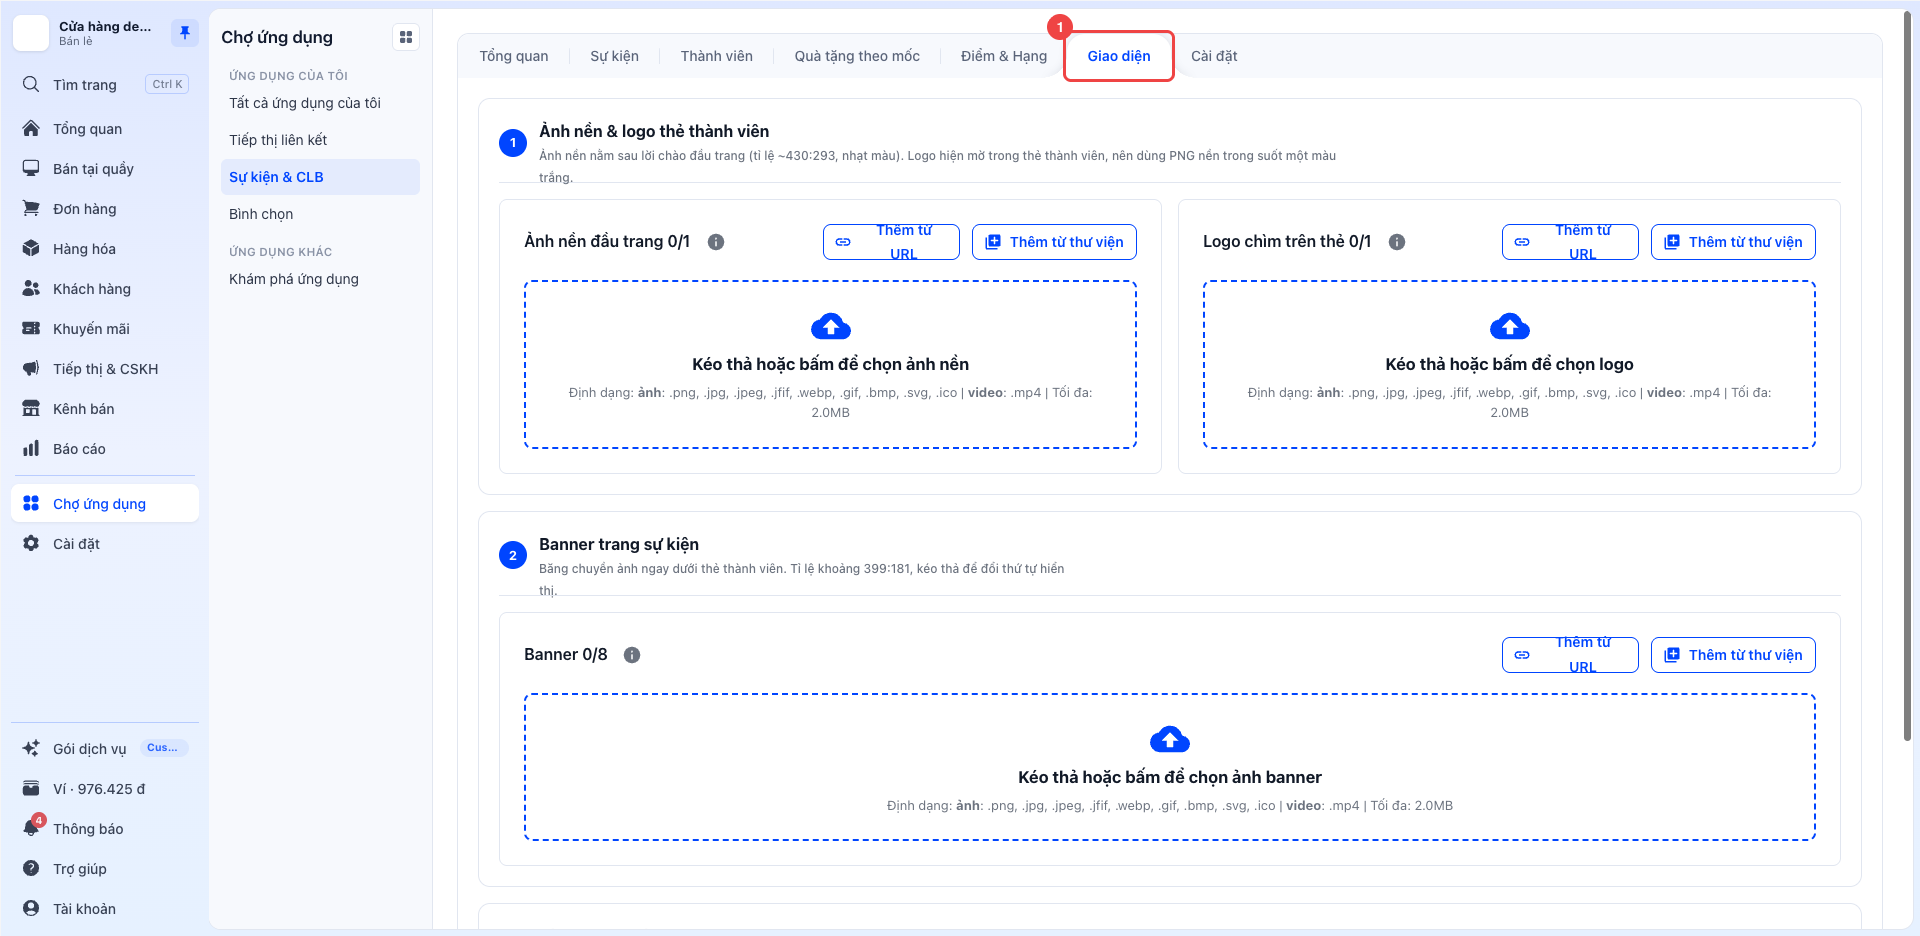The width and height of the screenshot is (1920, 936).
Task: Open the Thành viên tab
Action: coord(717,56)
